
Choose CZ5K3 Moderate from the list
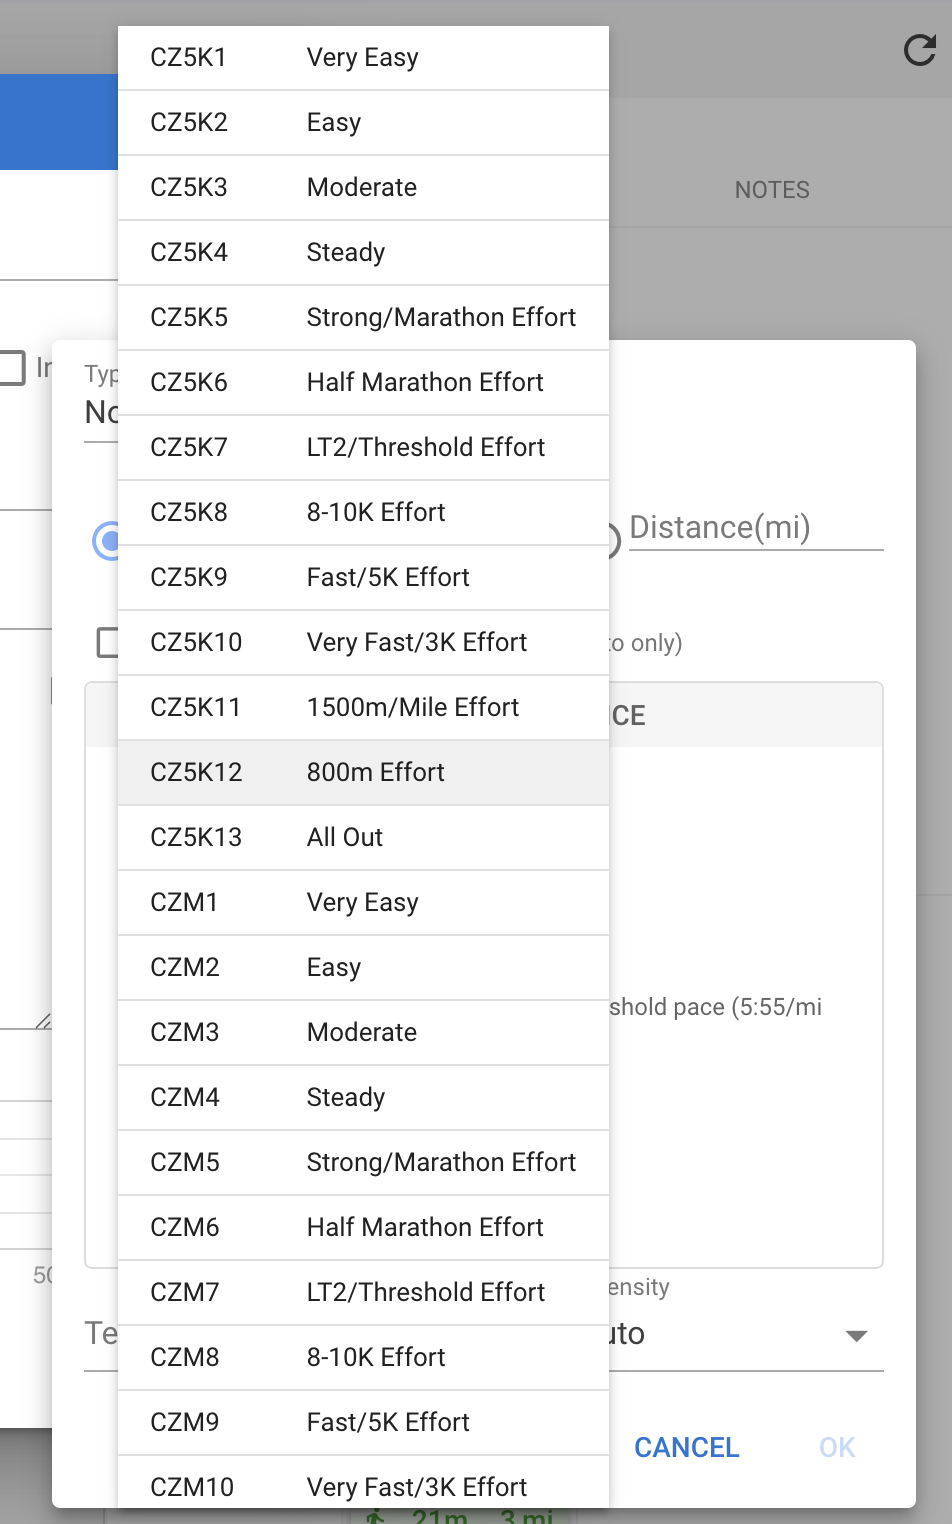(x=363, y=188)
